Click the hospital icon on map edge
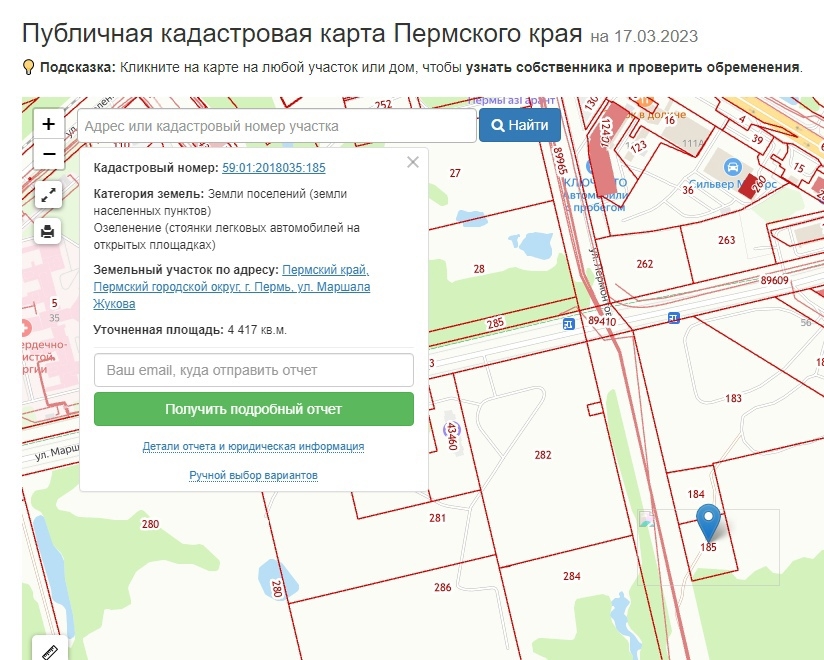824x660 pixels. click(25, 328)
